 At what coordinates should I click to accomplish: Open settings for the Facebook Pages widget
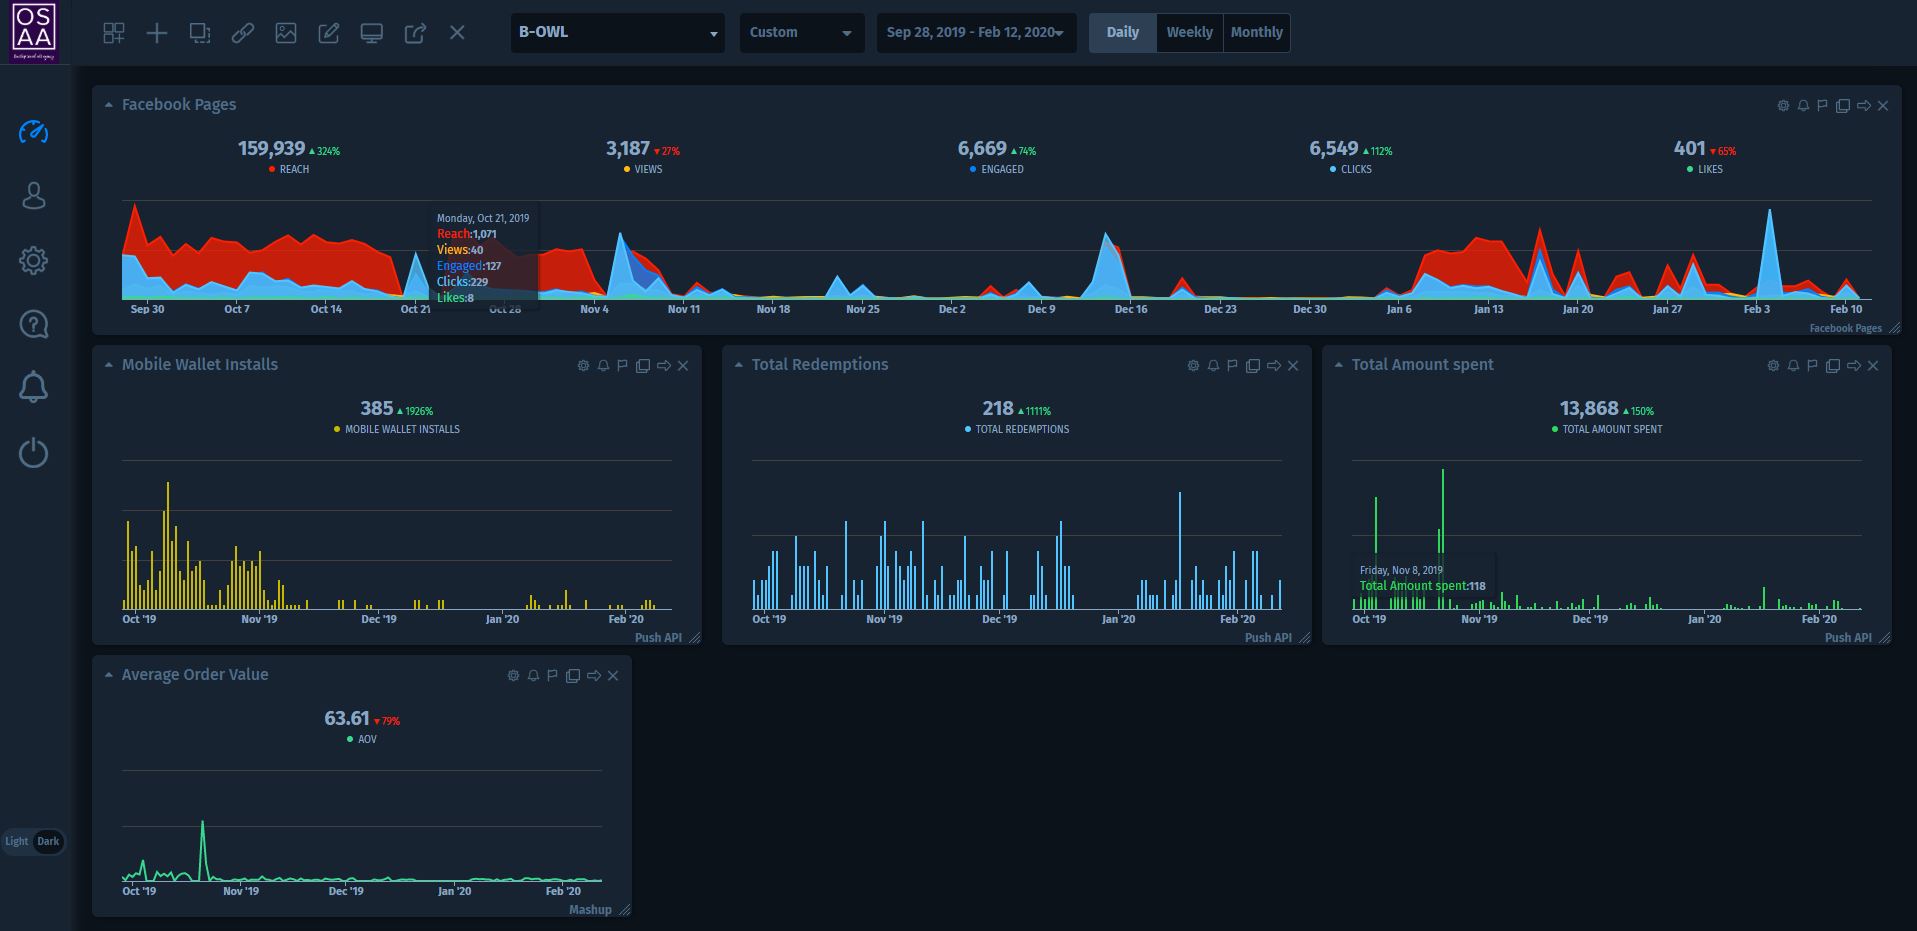click(1783, 105)
